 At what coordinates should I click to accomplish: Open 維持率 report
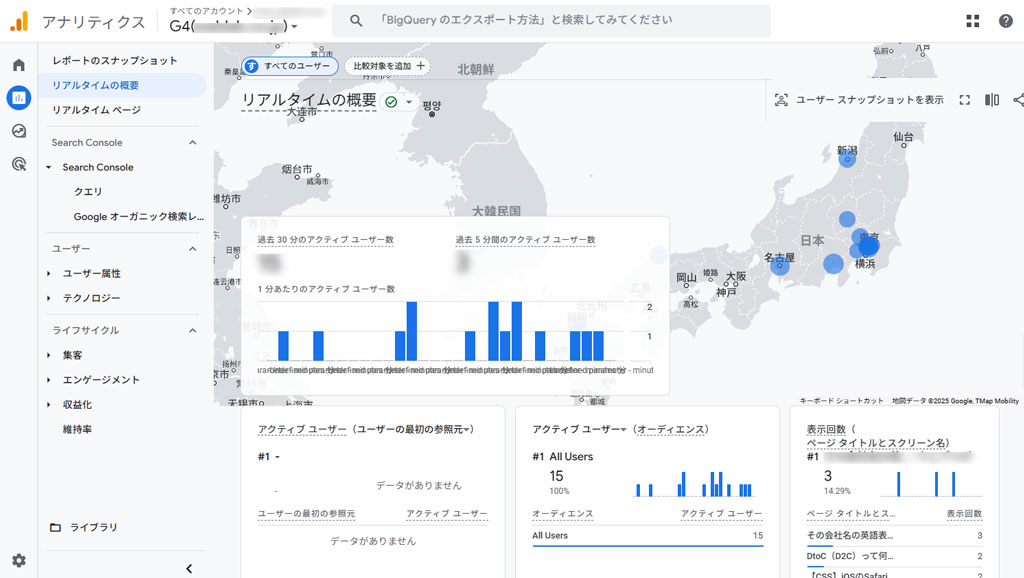point(77,430)
